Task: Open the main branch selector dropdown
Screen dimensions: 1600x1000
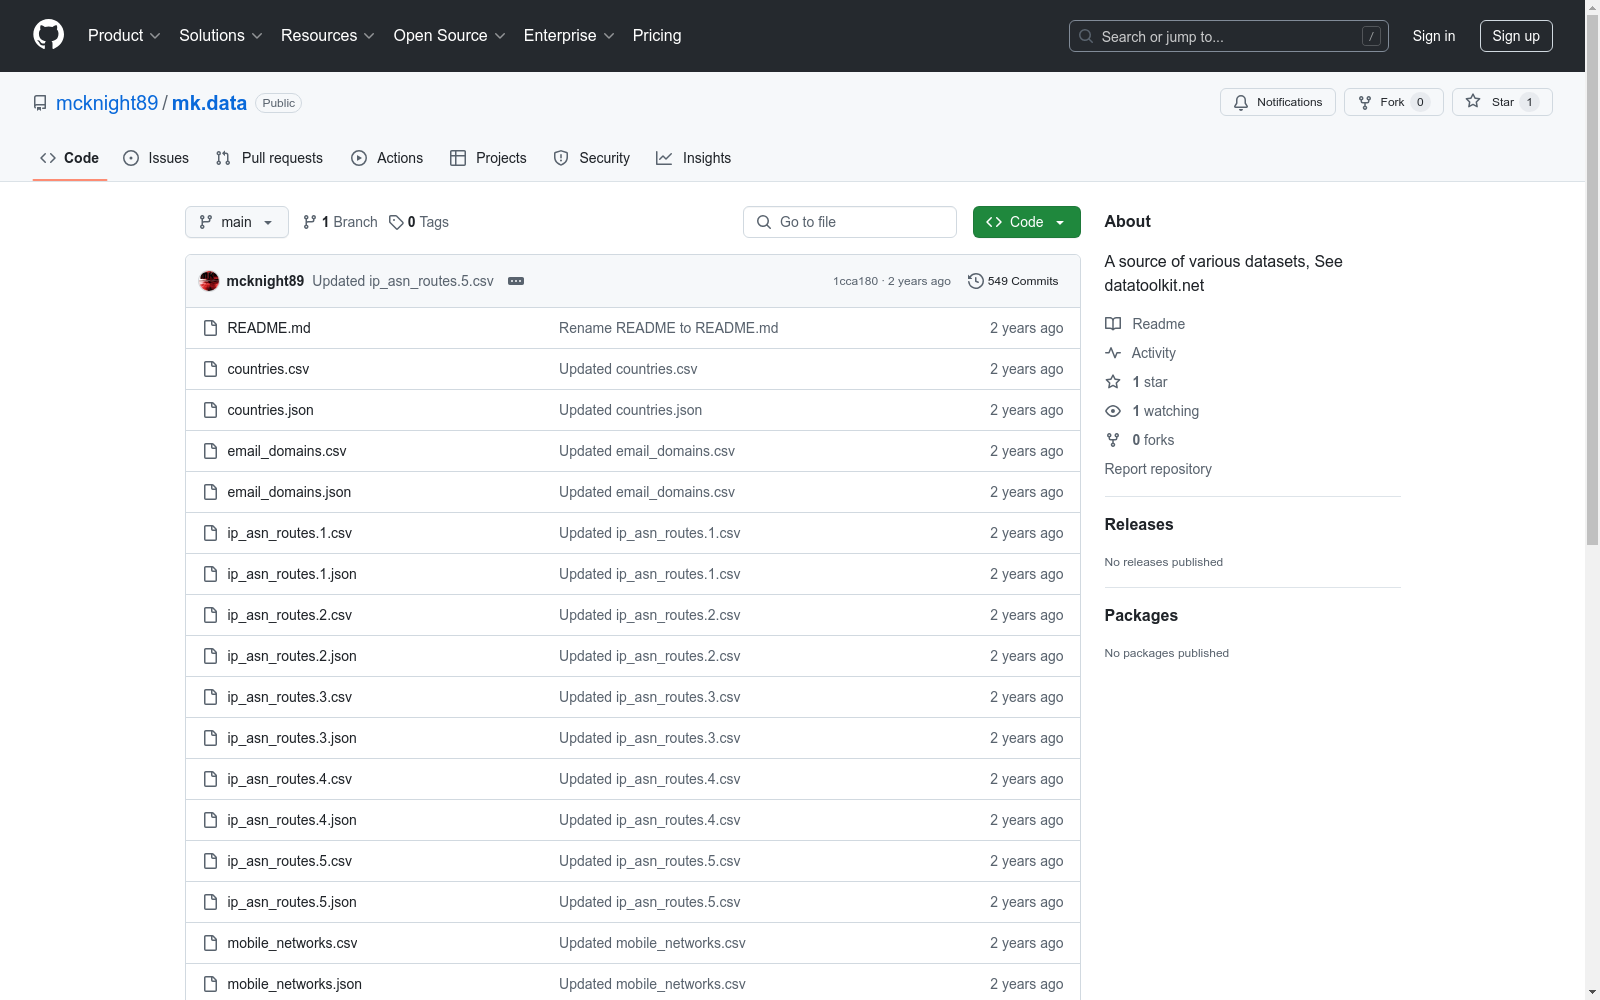Action: click(237, 222)
